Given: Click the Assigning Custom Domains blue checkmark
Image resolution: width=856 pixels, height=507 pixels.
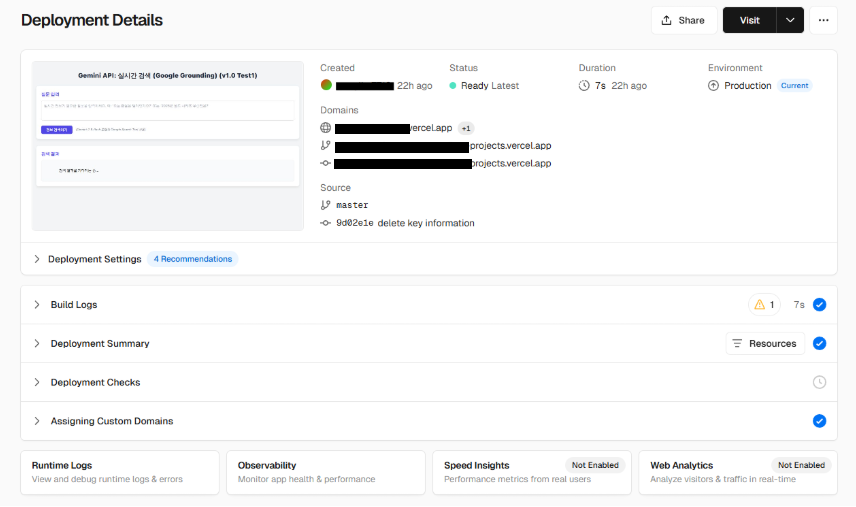Looking at the screenshot, I should [819, 421].
